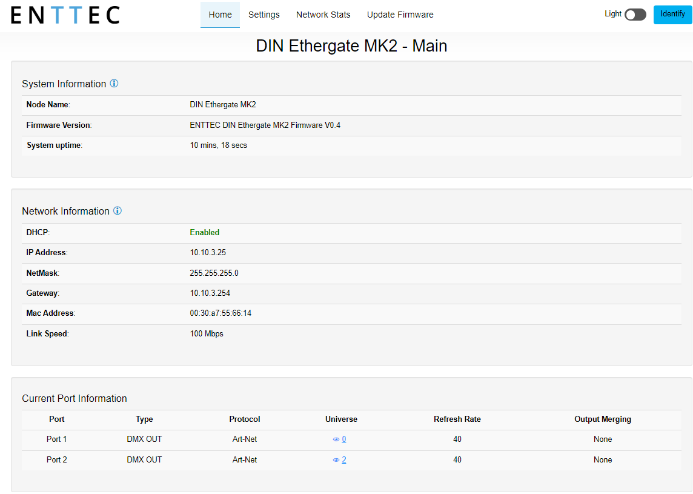Viewport: 693px width, 494px height.
Task: Click refresh rate 40 in Port 1 row
Action: [x=457, y=439]
